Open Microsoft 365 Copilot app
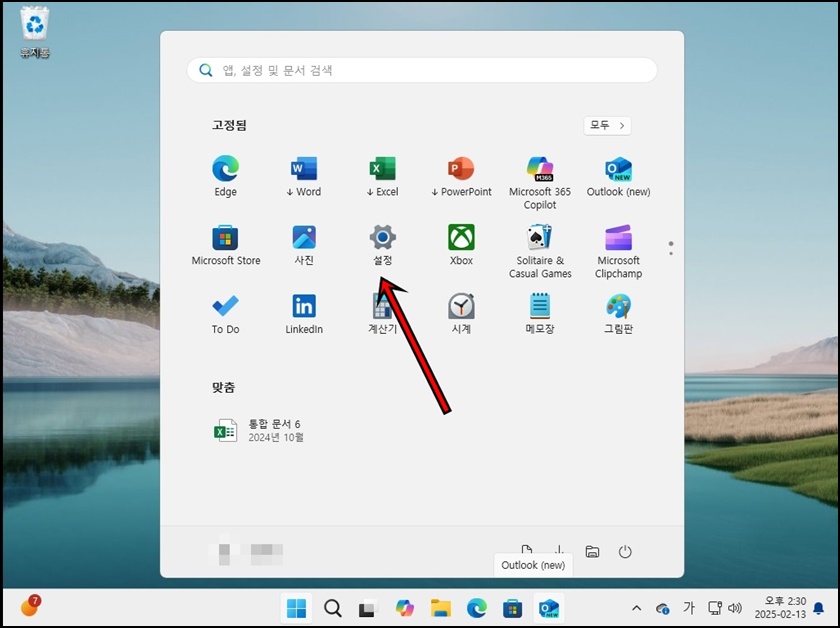This screenshot has height=628, width=840. [539, 182]
